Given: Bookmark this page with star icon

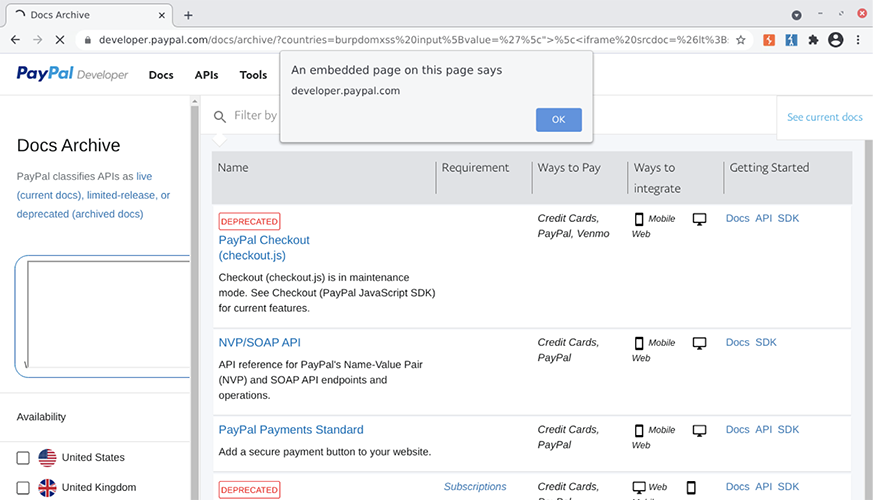Looking at the screenshot, I should (740, 40).
